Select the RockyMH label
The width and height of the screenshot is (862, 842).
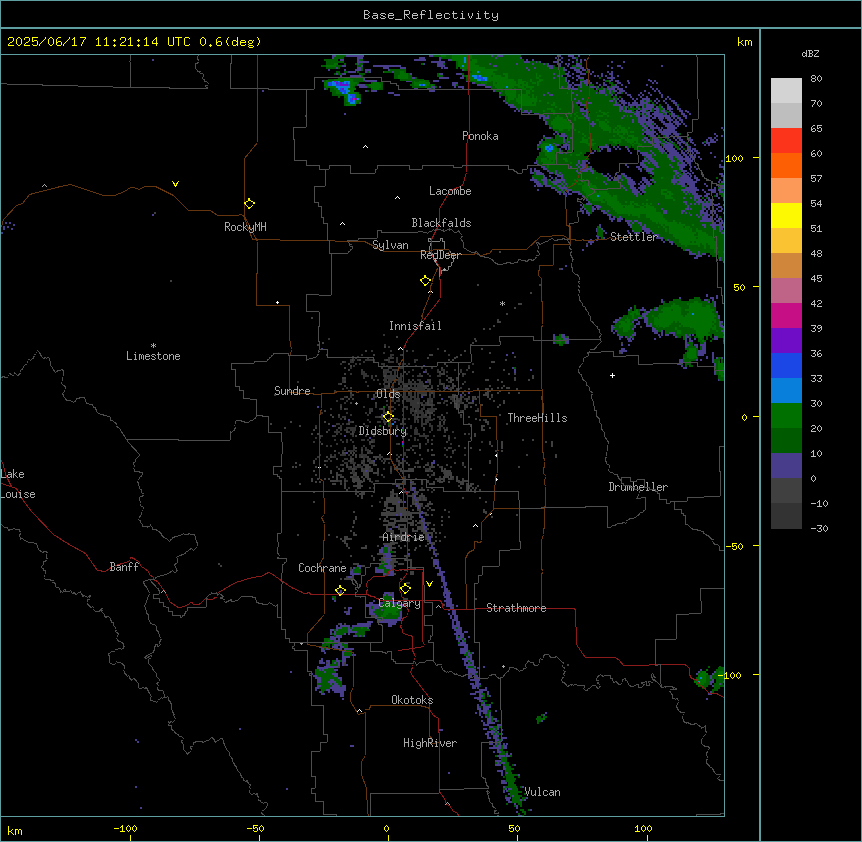point(245,227)
